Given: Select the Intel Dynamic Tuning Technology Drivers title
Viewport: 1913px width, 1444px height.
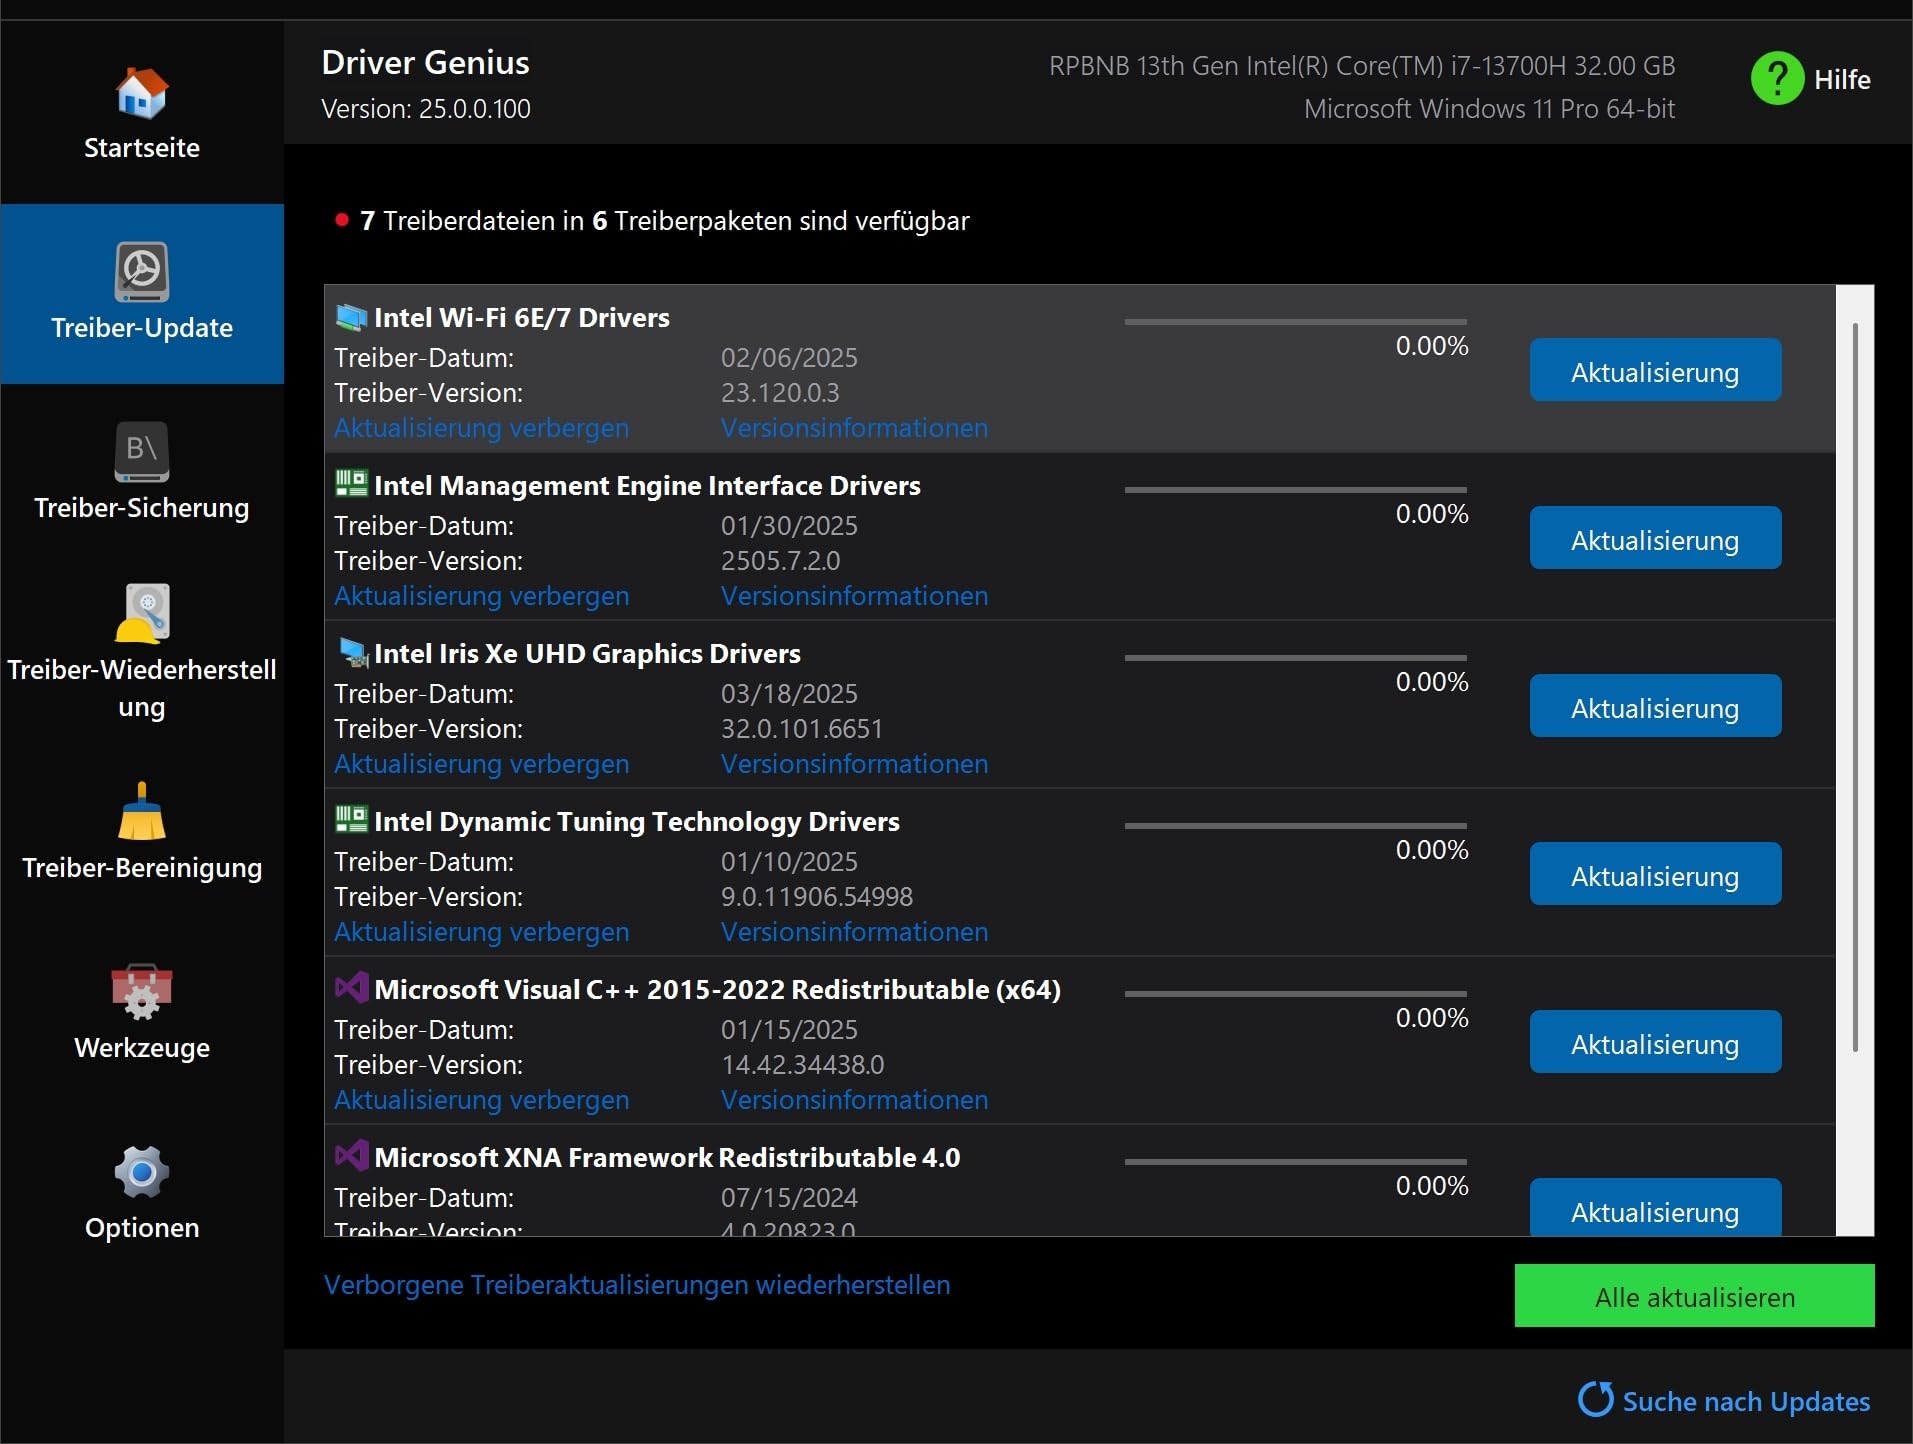Looking at the screenshot, I should pos(636,822).
